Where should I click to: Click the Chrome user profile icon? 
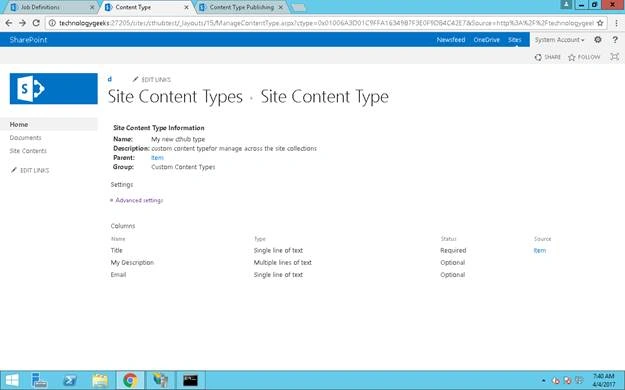tap(566, 4)
